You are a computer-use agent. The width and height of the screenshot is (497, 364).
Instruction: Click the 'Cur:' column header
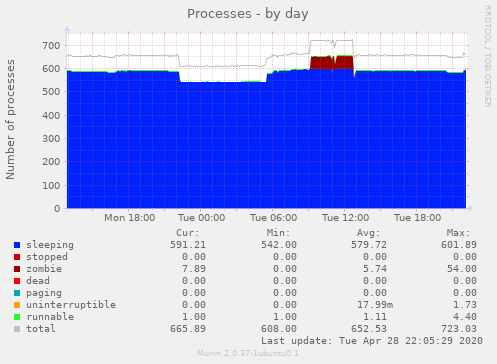pyautogui.click(x=188, y=233)
